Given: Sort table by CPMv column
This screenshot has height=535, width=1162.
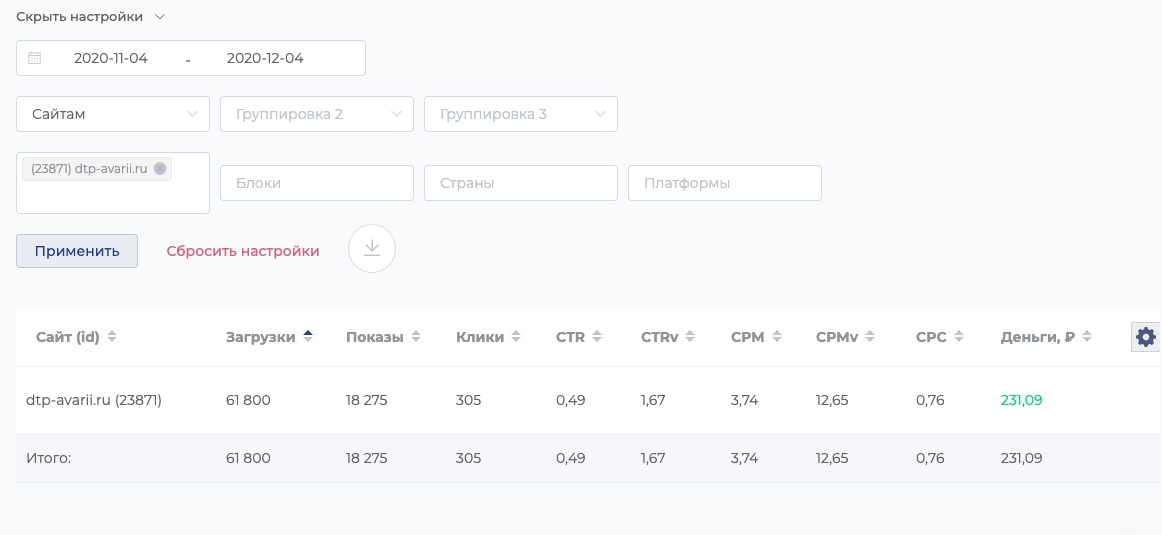Looking at the screenshot, I should coord(845,337).
